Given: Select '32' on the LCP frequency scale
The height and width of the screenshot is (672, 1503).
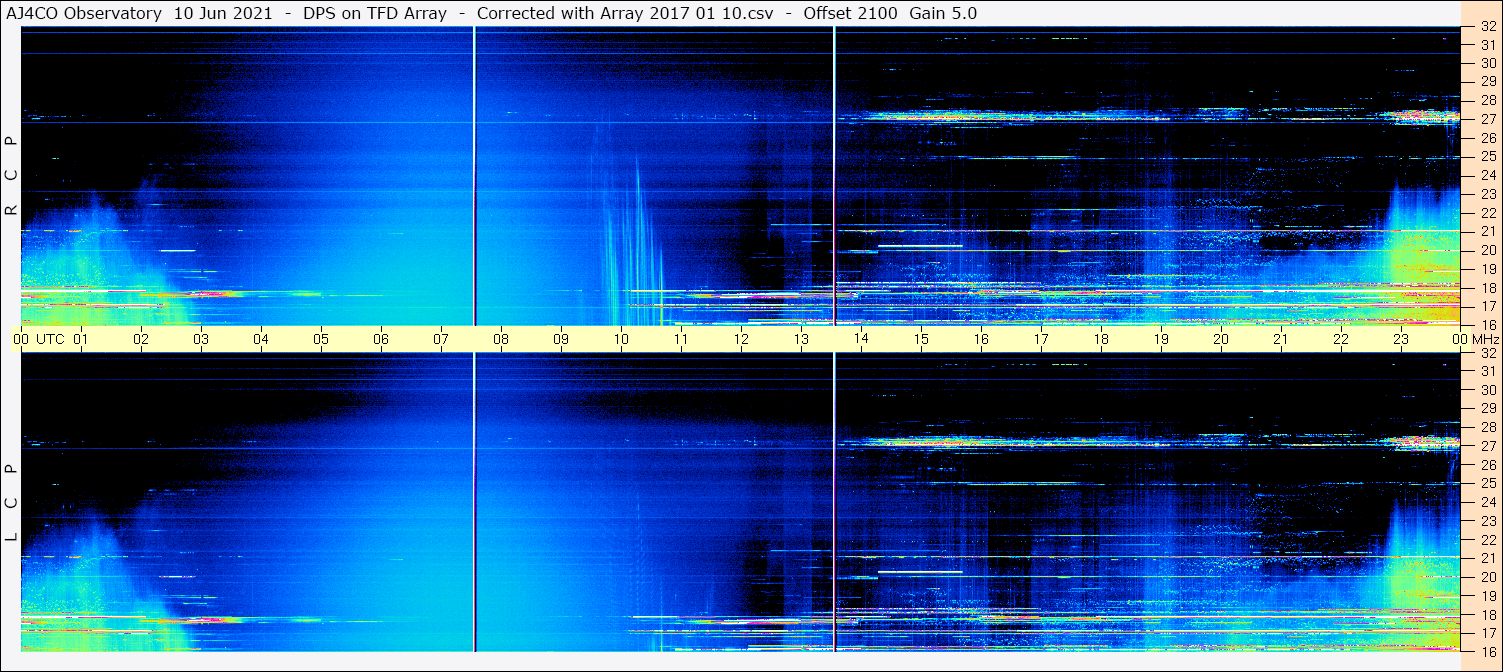Looking at the screenshot, I should pos(1487,352).
